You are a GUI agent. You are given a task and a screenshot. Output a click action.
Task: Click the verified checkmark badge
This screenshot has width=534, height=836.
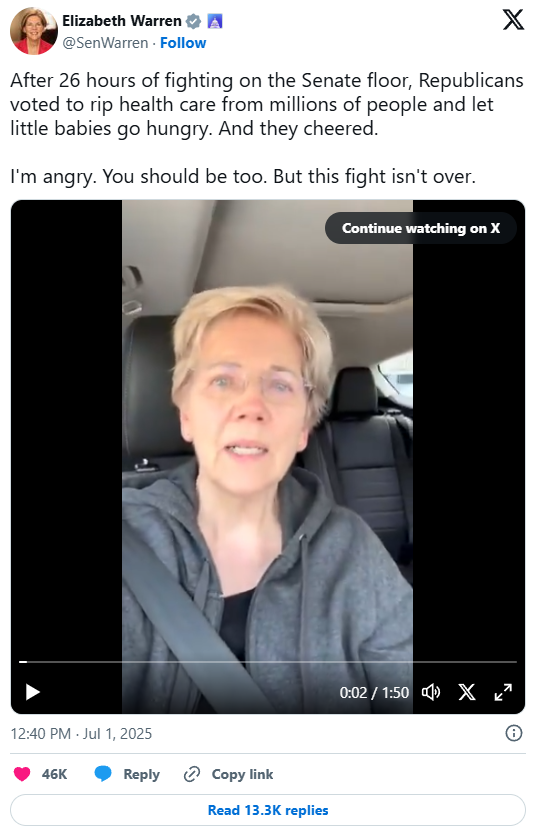tap(193, 21)
